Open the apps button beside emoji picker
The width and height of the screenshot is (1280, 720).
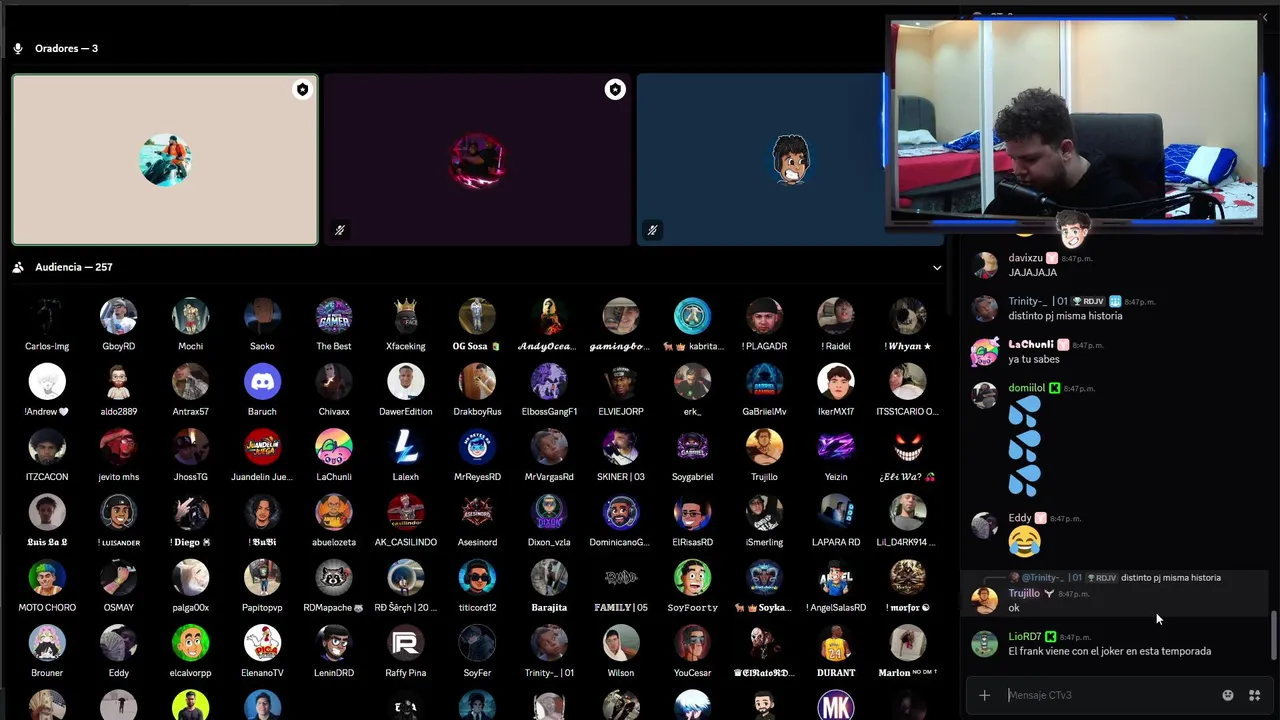[x=1254, y=695]
